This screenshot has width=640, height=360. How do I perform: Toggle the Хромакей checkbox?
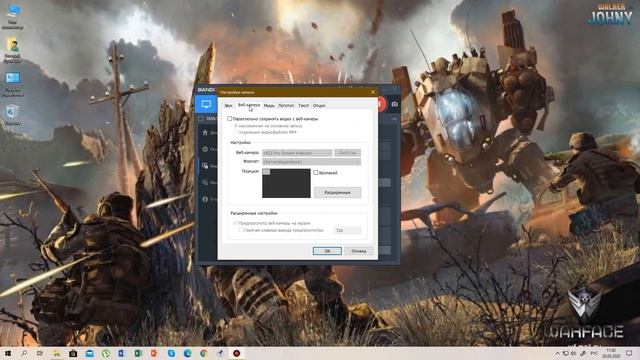[316, 173]
